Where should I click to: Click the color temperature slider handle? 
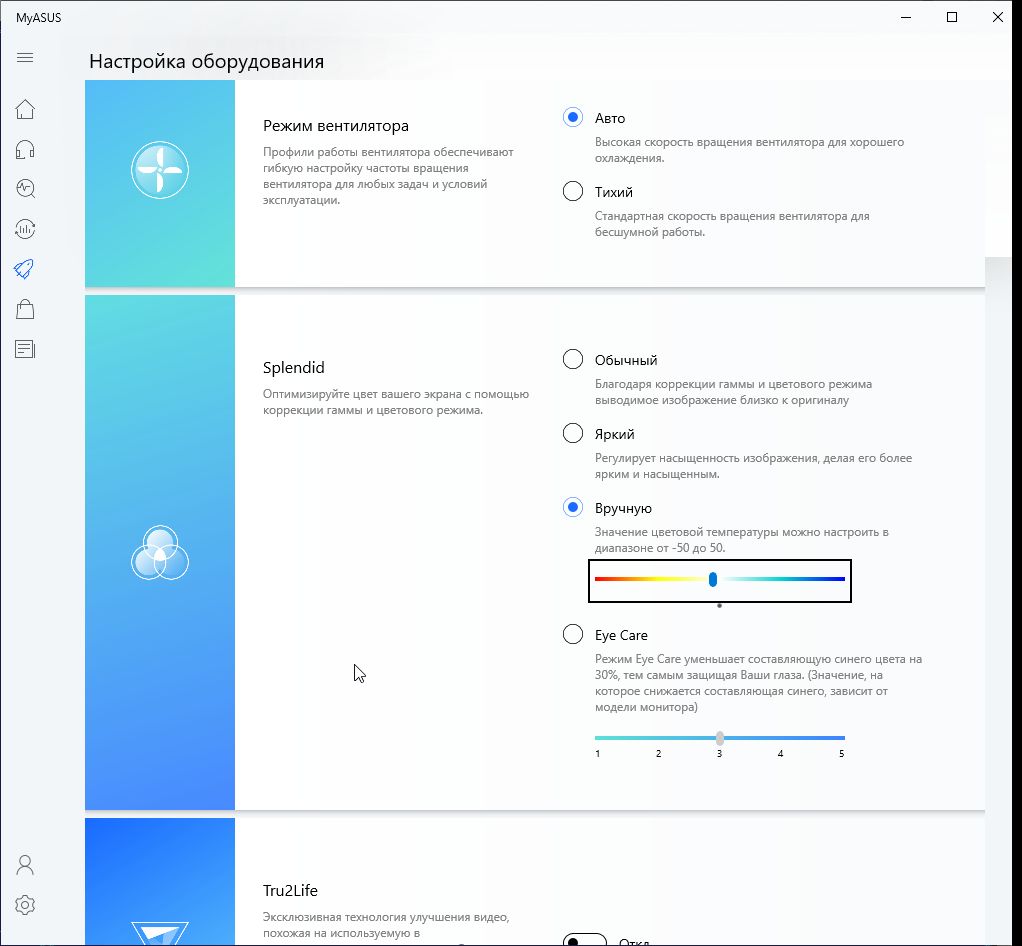pyautogui.click(x=712, y=579)
